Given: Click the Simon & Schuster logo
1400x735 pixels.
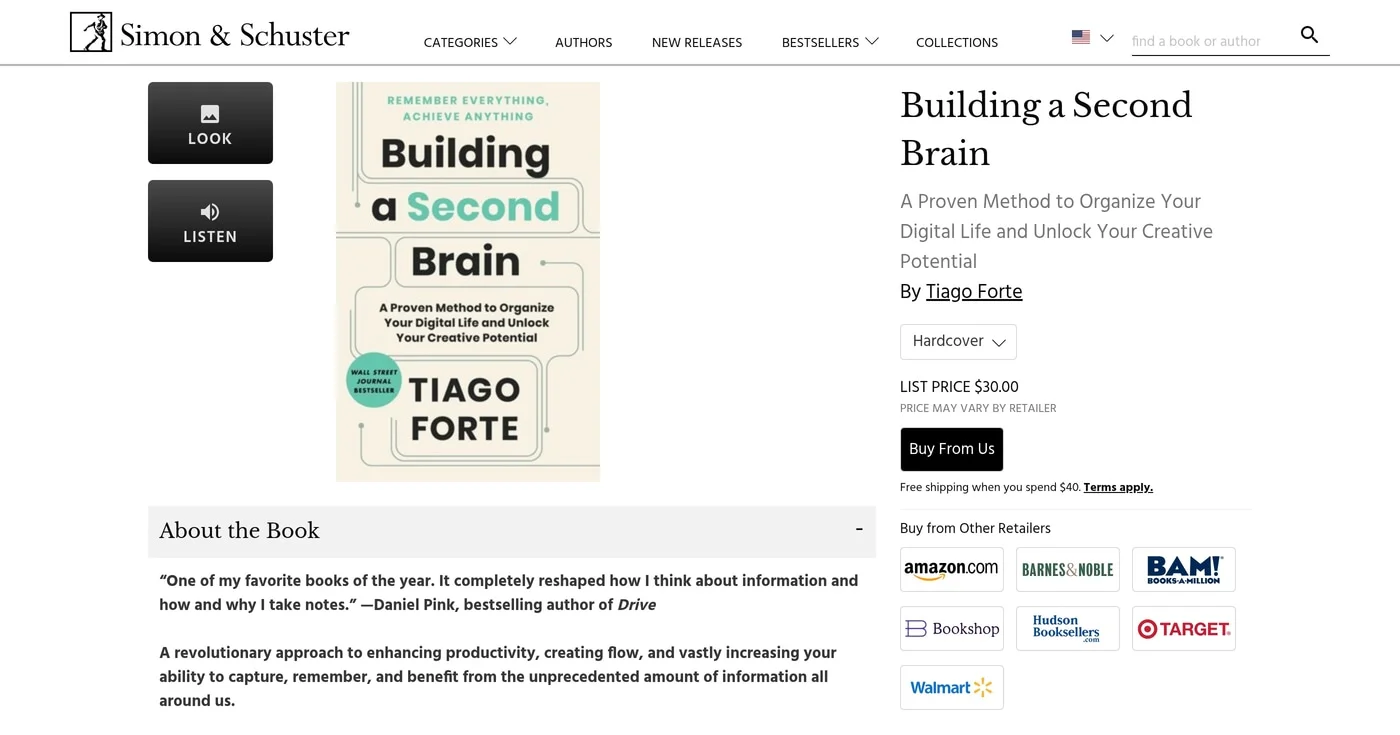Looking at the screenshot, I should [210, 33].
